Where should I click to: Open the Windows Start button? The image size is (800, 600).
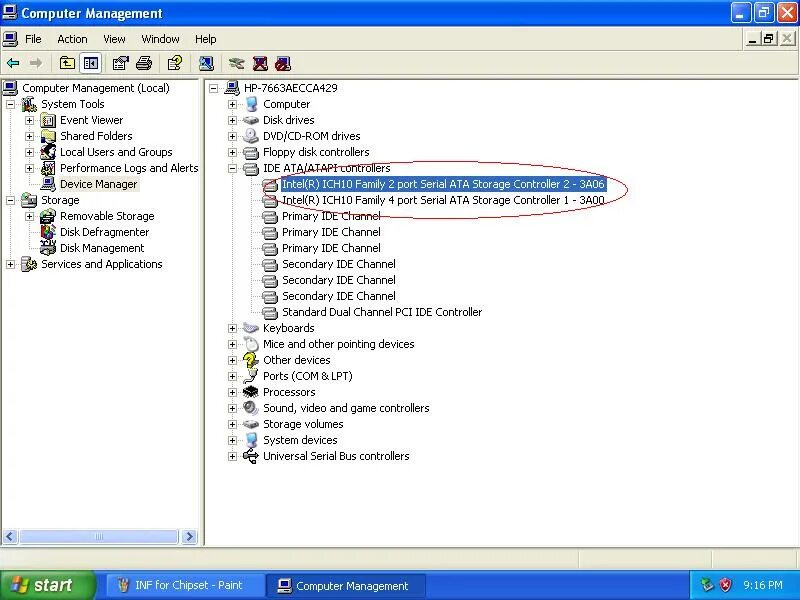tap(47, 585)
